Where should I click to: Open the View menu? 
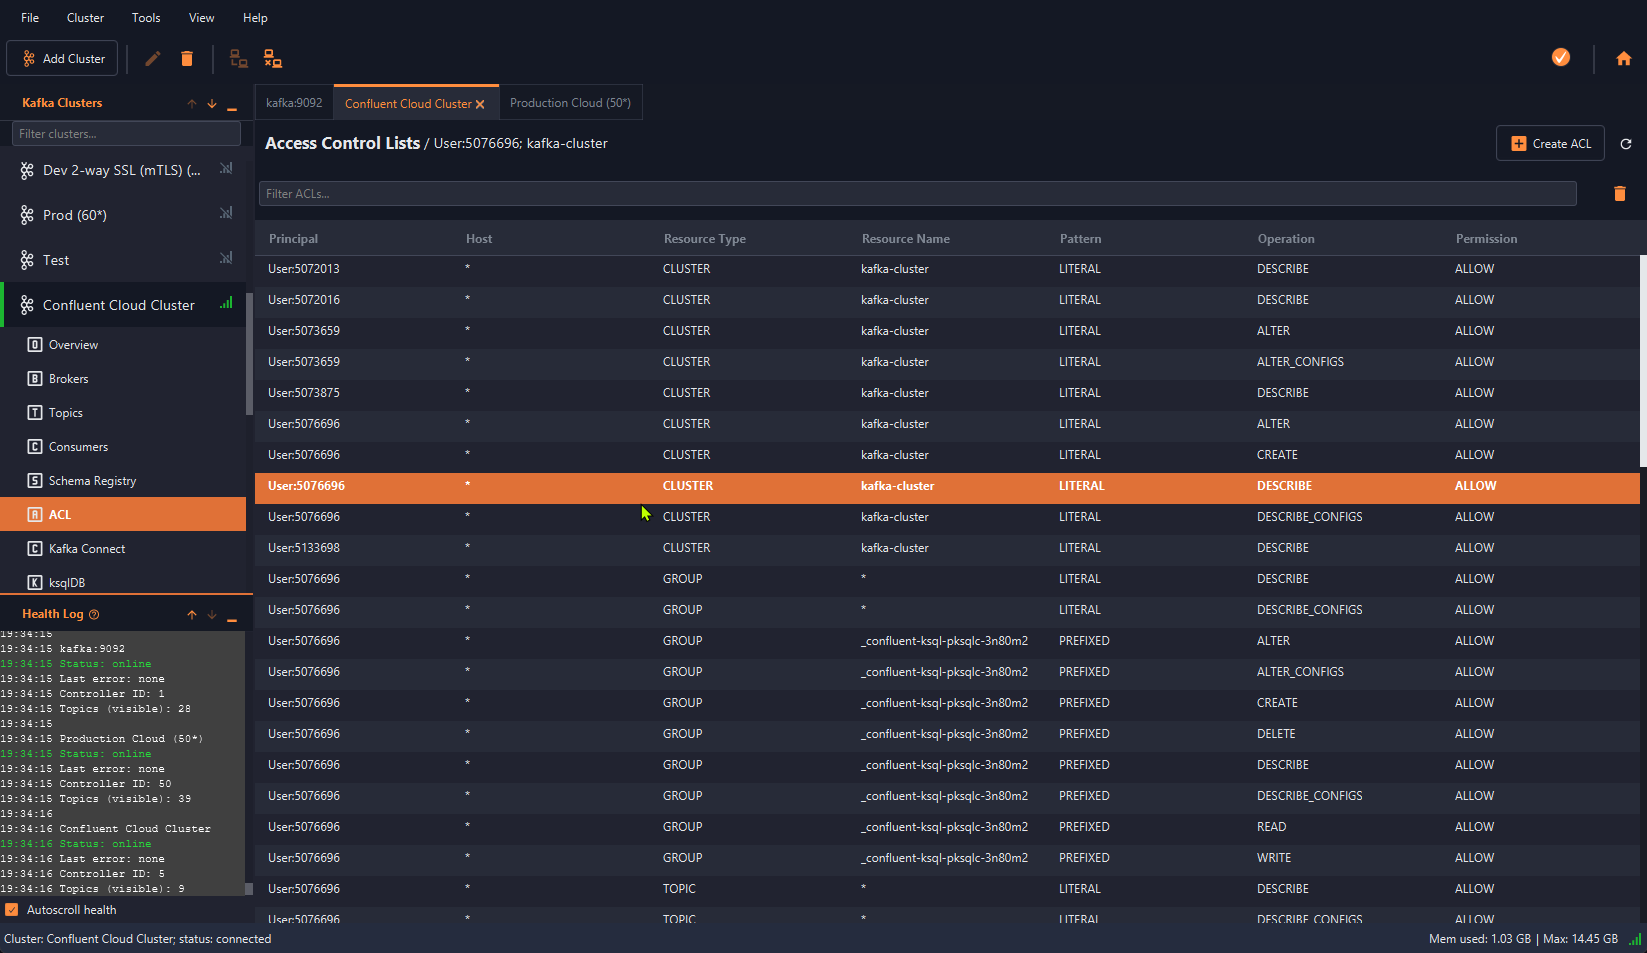pos(201,17)
